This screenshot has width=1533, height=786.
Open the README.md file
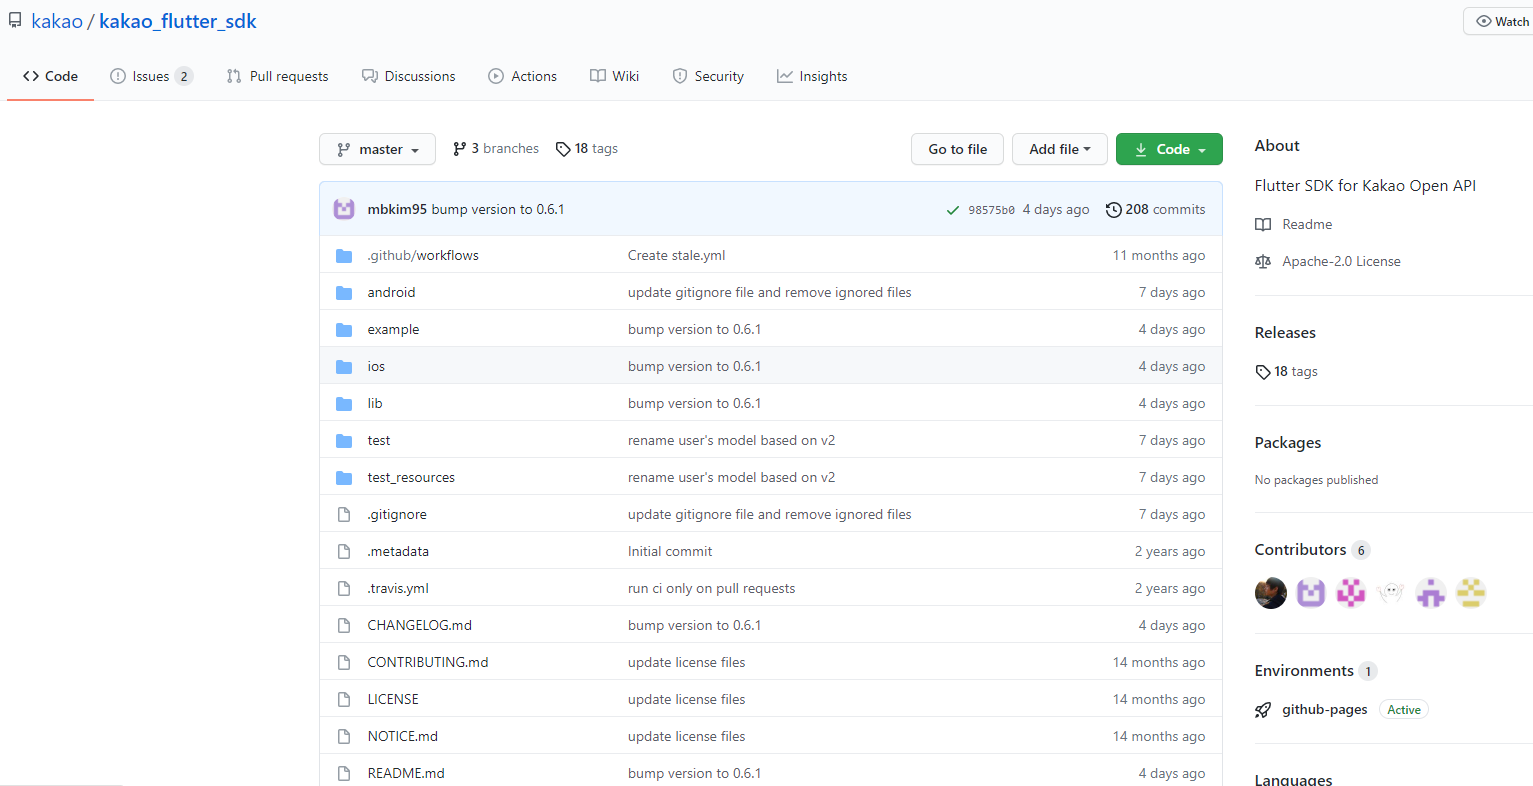point(406,773)
